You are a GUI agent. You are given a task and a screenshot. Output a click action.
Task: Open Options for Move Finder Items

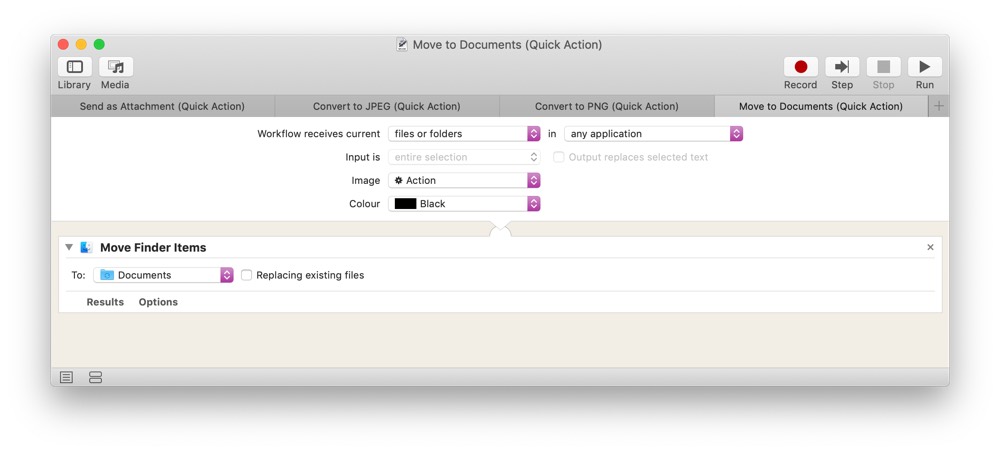click(158, 302)
